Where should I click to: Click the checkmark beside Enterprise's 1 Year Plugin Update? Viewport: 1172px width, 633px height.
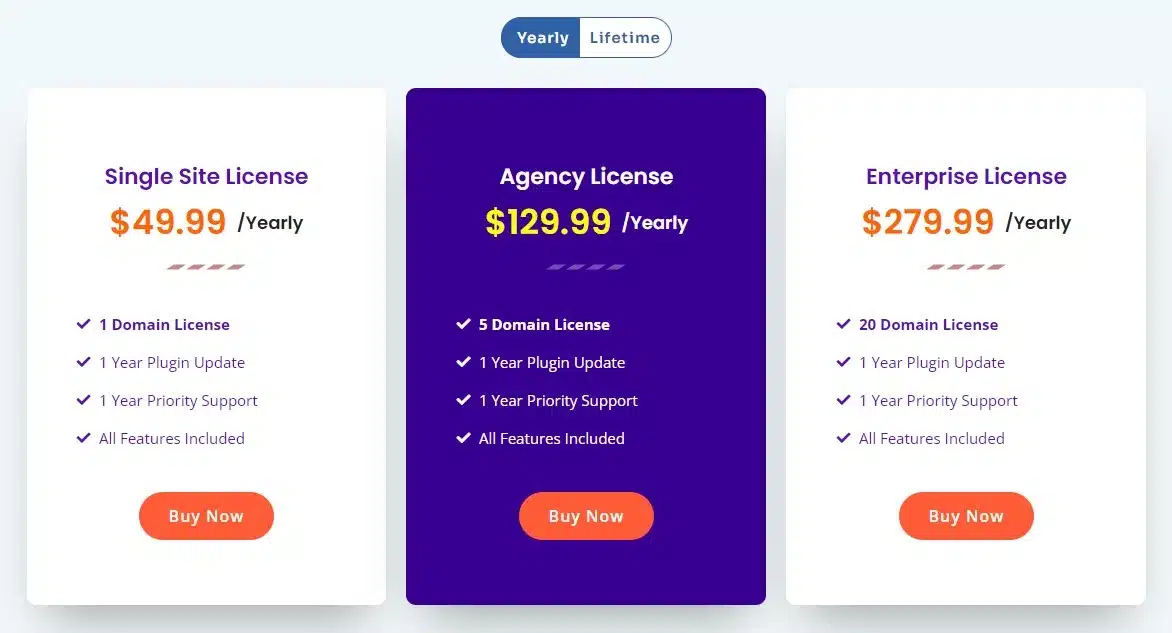tap(844, 362)
